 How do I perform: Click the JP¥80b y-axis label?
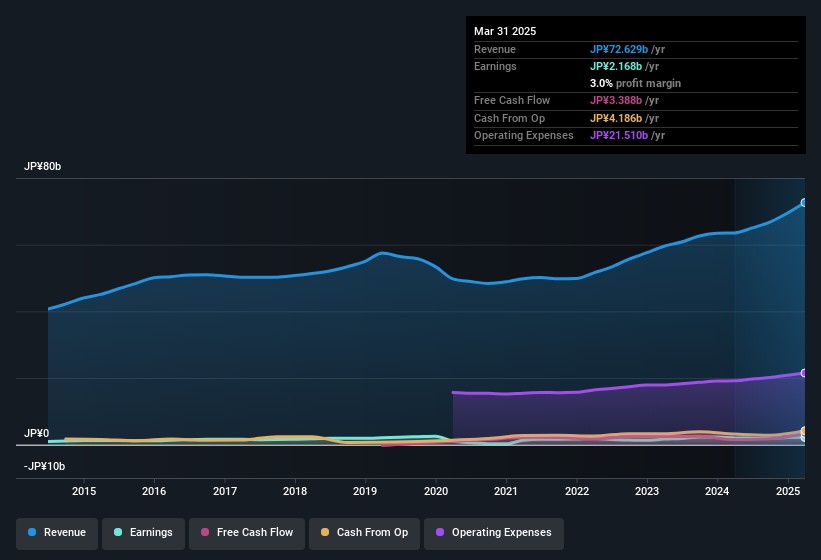point(43,167)
